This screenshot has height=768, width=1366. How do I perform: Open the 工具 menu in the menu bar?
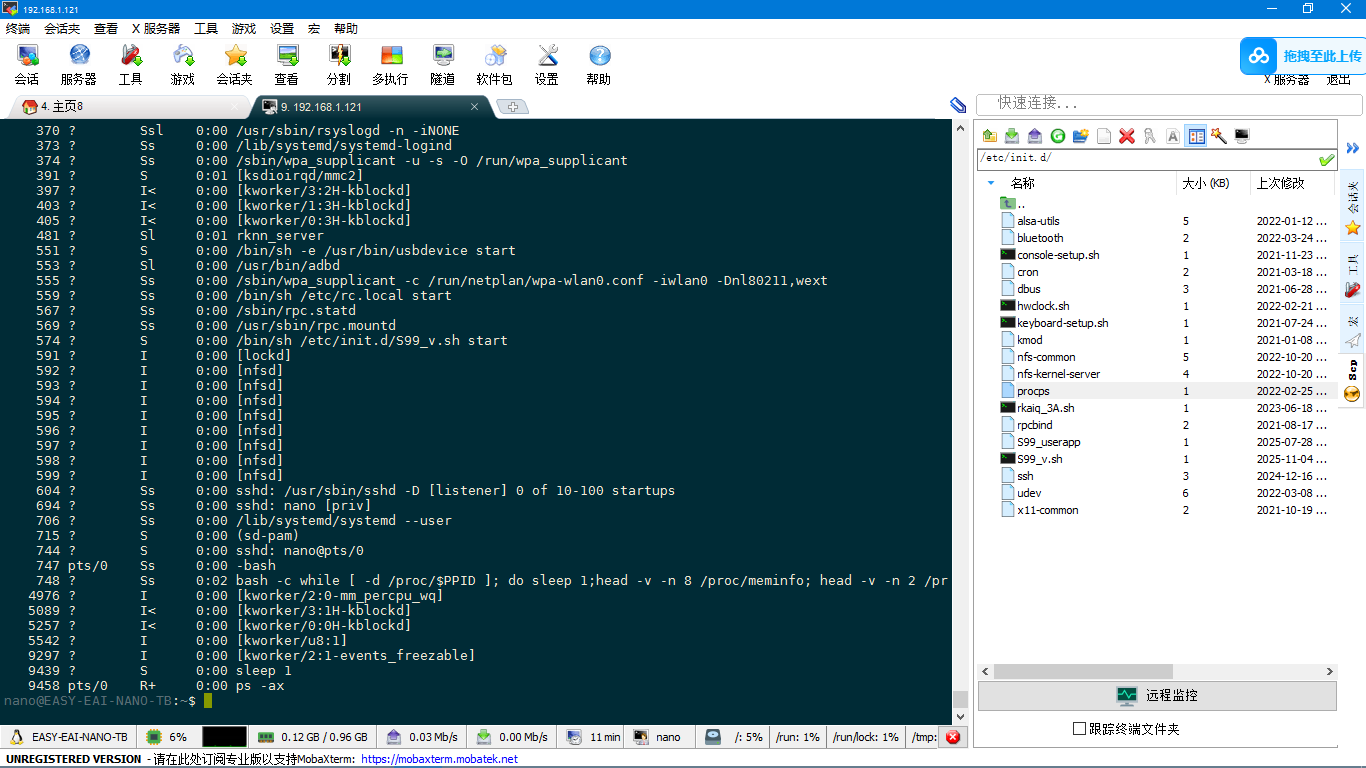point(206,29)
